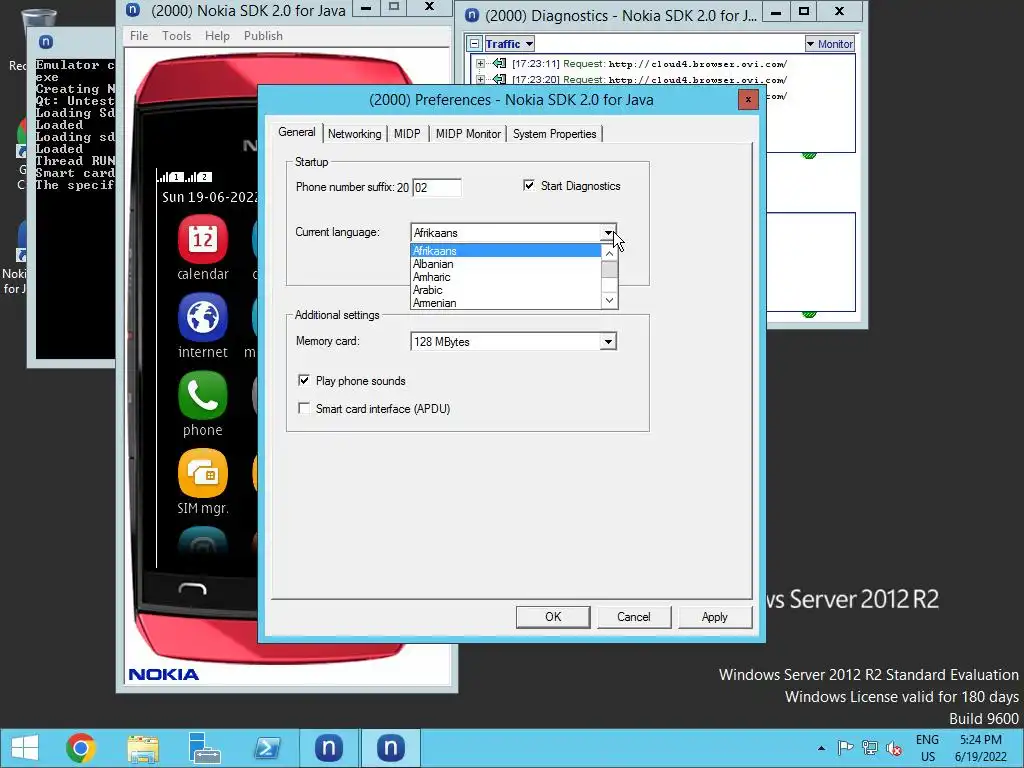1024x768 pixels.
Task: Uncheck Play phone sounds
Action: coord(304,380)
